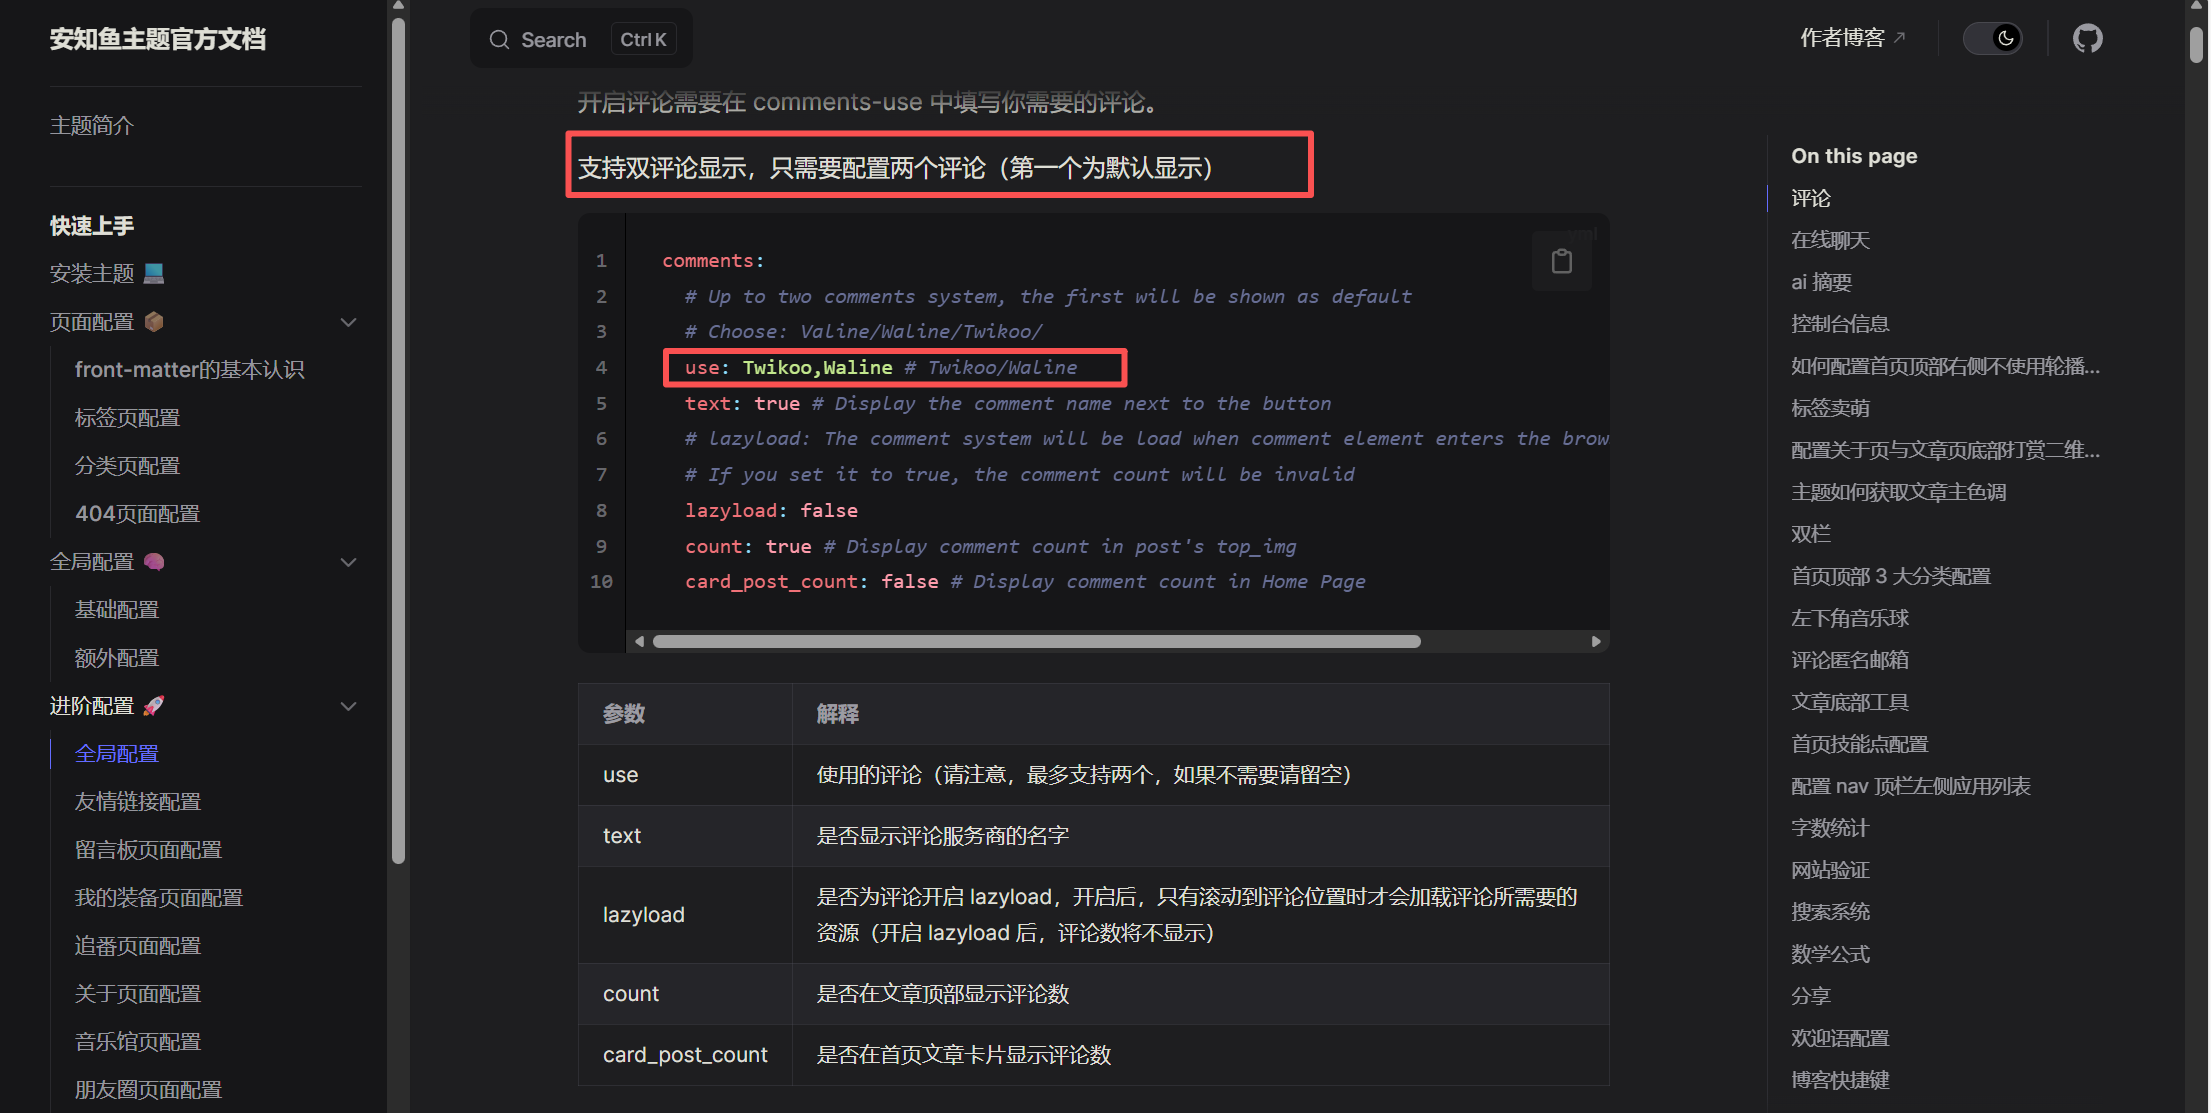Click the search magnifier icon
The width and height of the screenshot is (2211, 1113).
click(x=499, y=40)
